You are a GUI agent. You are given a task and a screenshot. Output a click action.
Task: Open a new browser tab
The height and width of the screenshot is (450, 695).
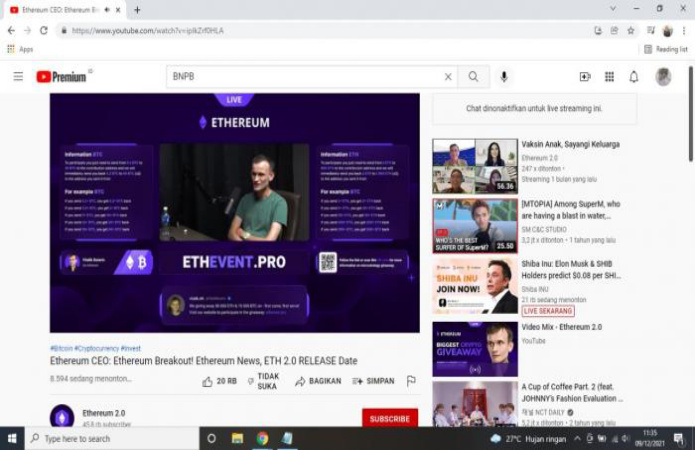[137, 9]
